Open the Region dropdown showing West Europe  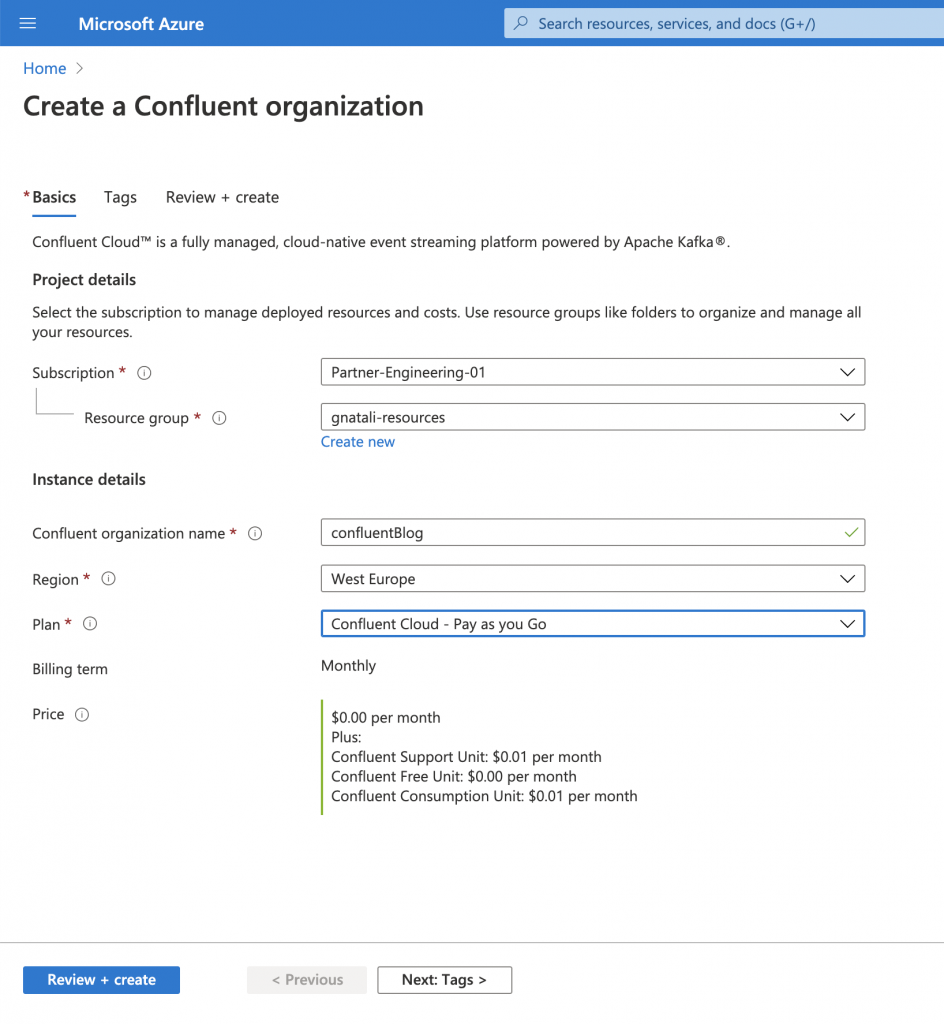[592, 578]
